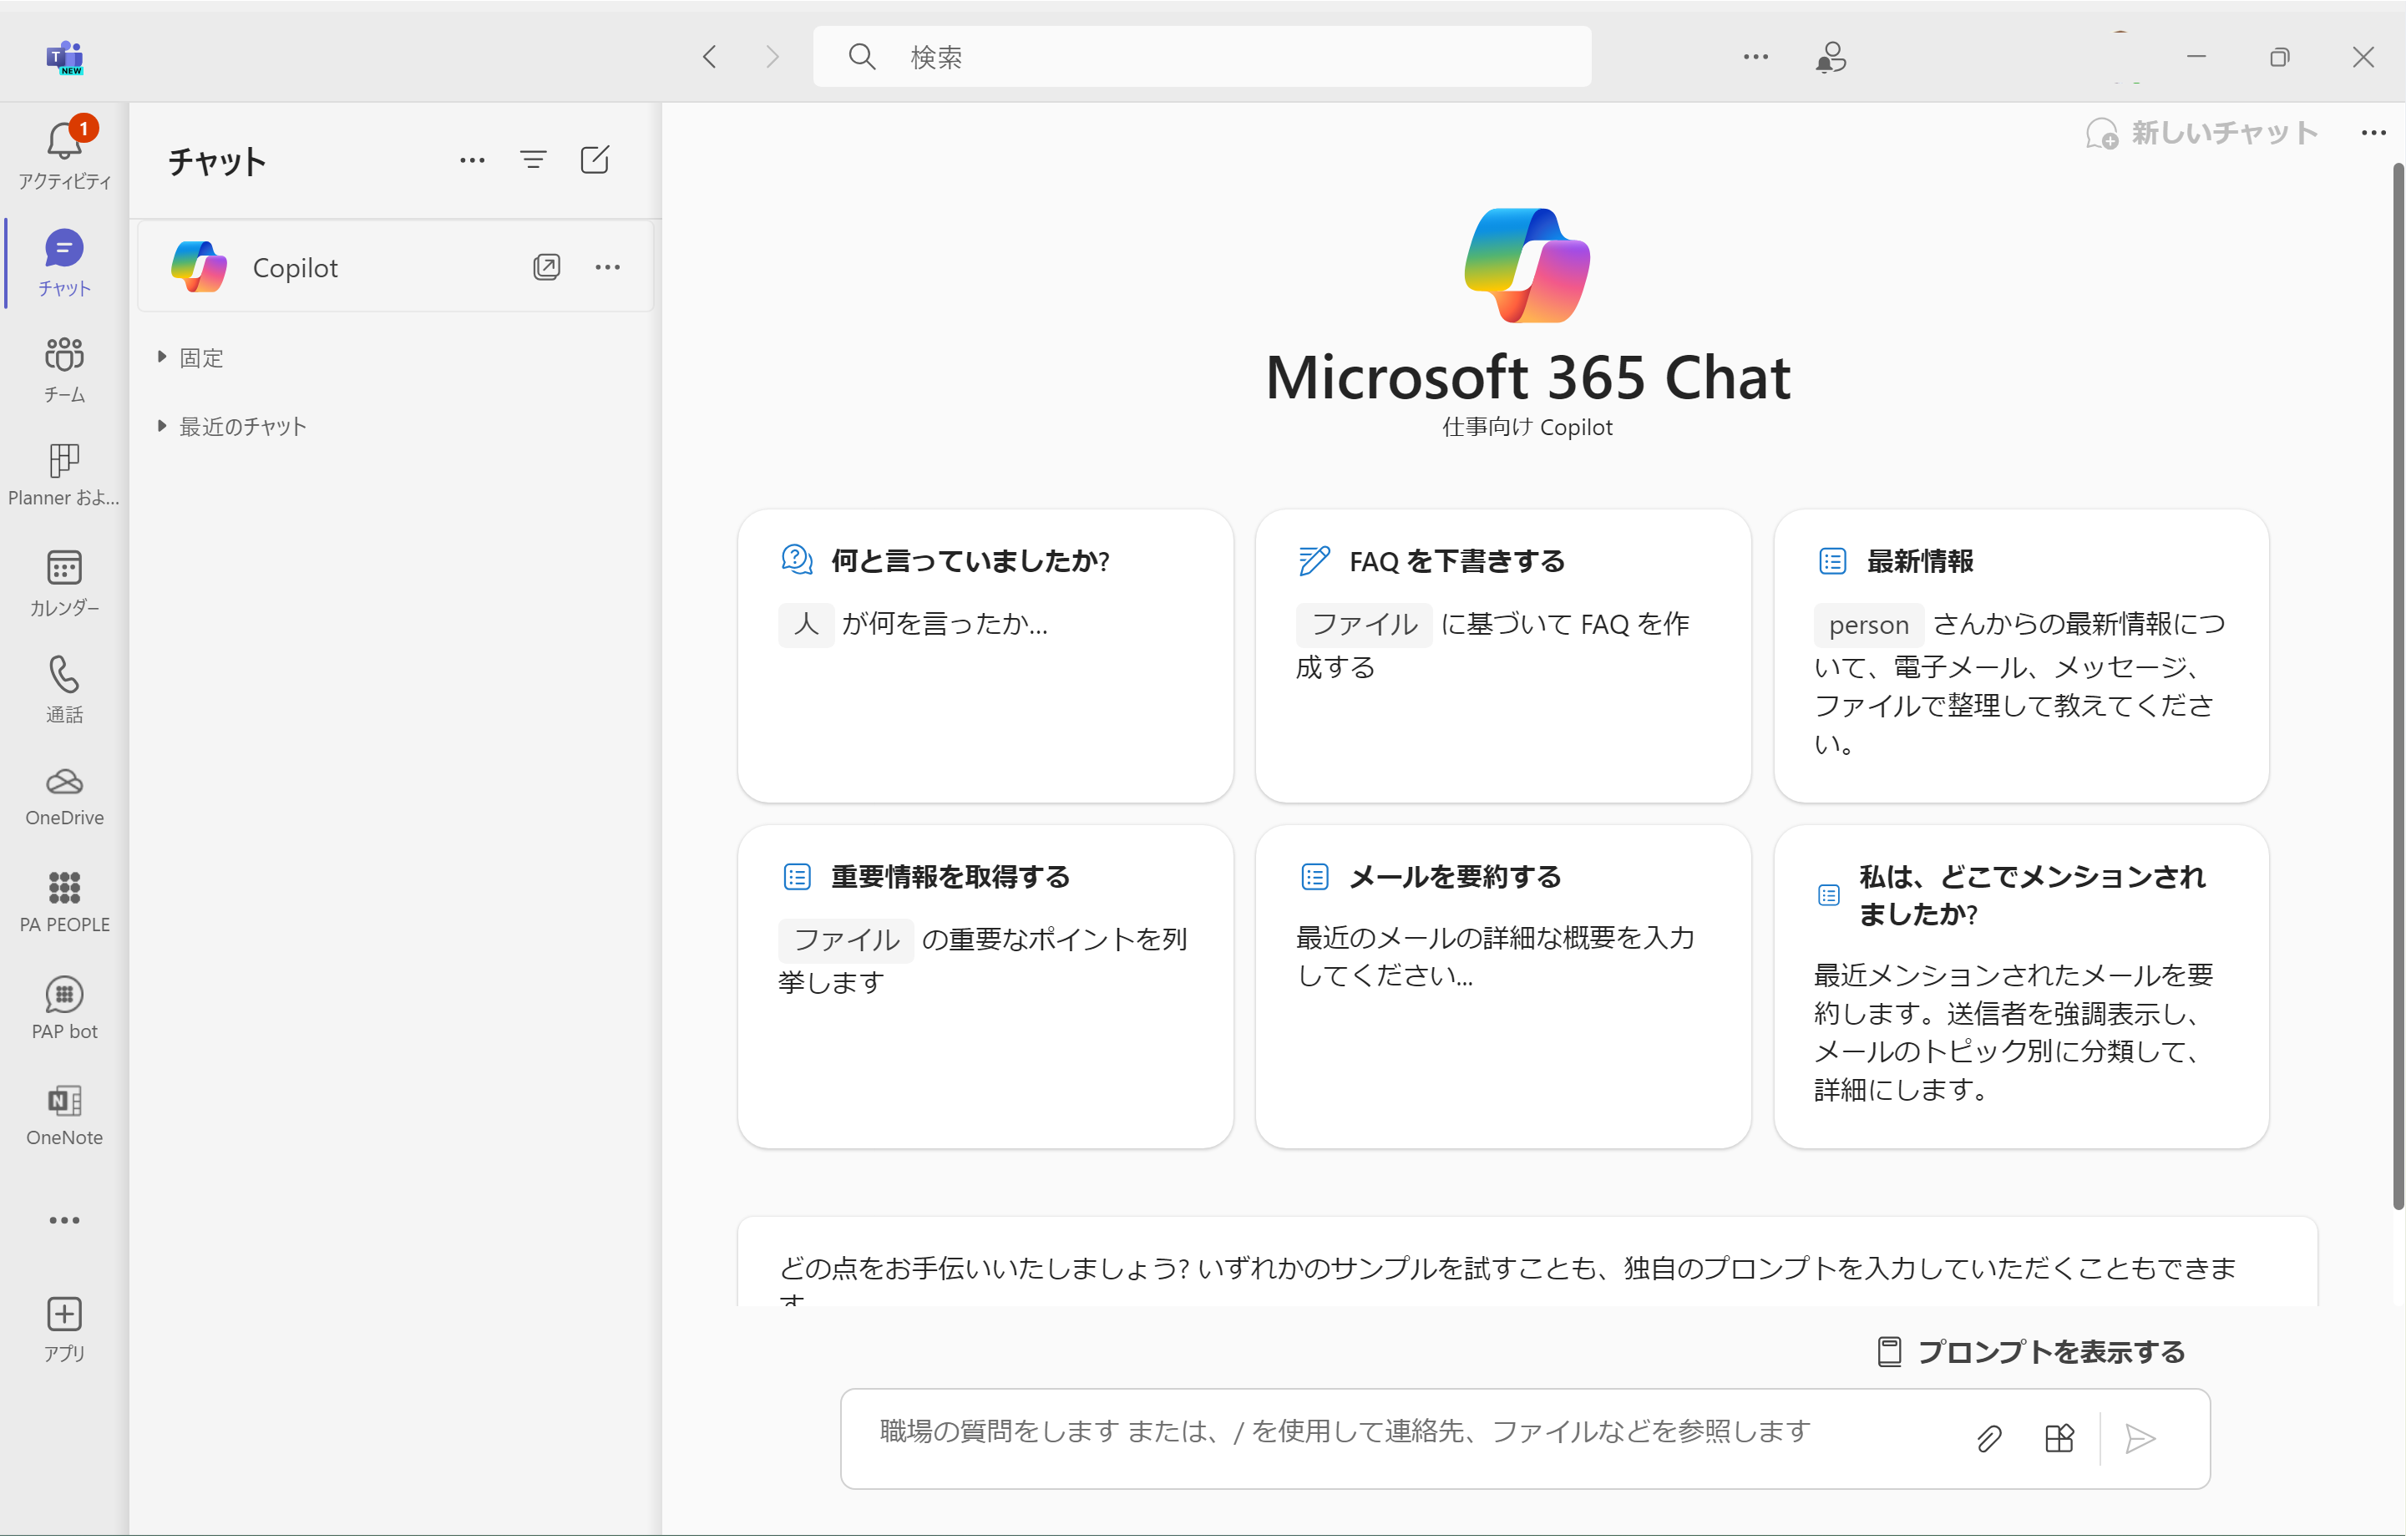Select the 最新情報 prompt card

[x=2021, y=656]
